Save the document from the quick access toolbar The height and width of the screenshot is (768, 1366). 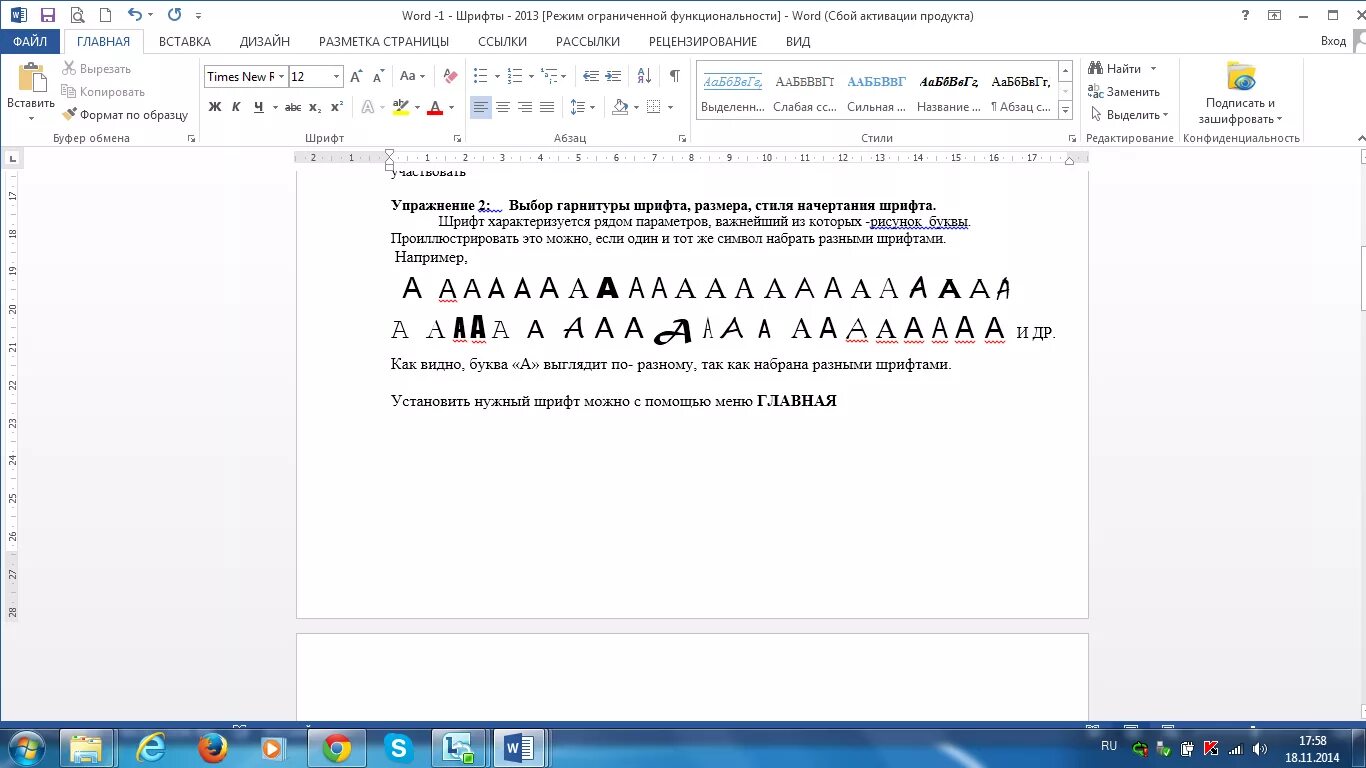(x=48, y=15)
